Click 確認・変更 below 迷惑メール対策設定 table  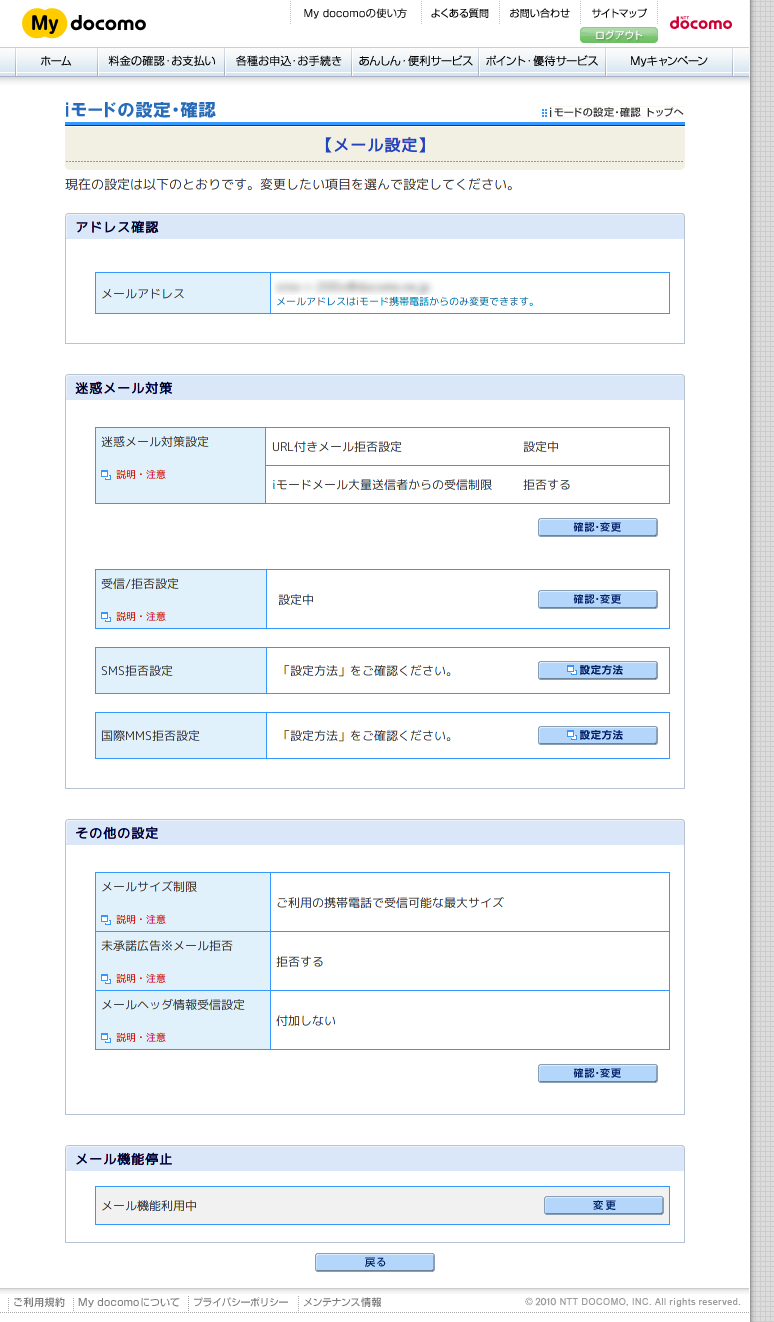click(598, 527)
